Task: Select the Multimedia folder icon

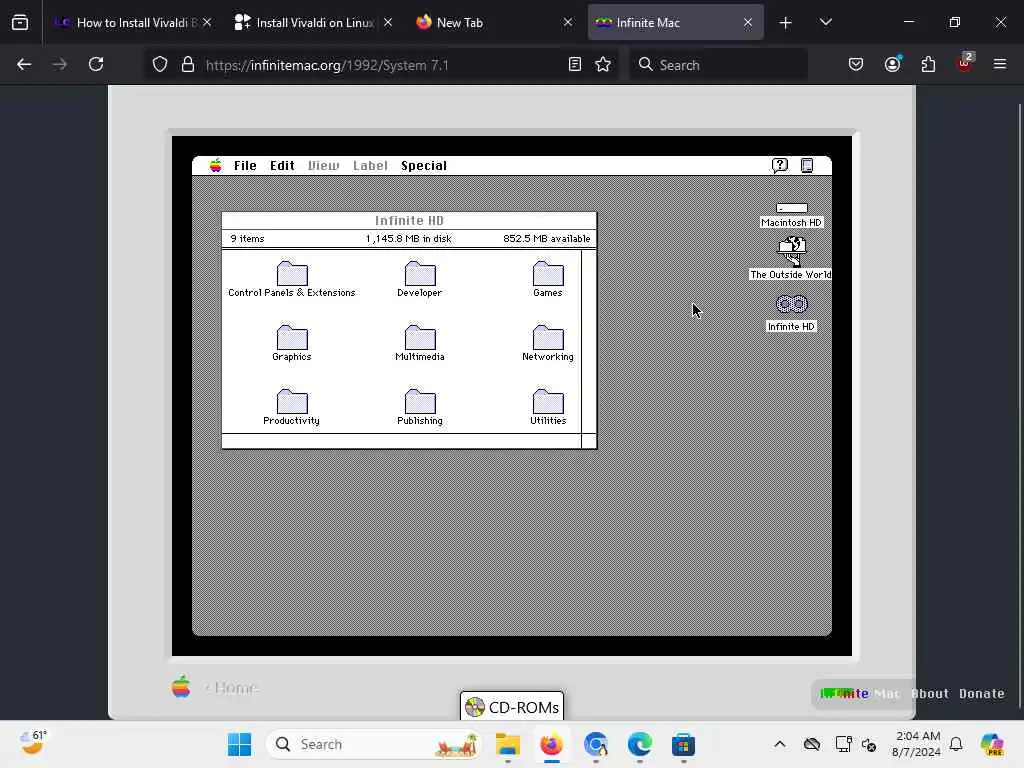Action: pyautogui.click(x=420, y=338)
